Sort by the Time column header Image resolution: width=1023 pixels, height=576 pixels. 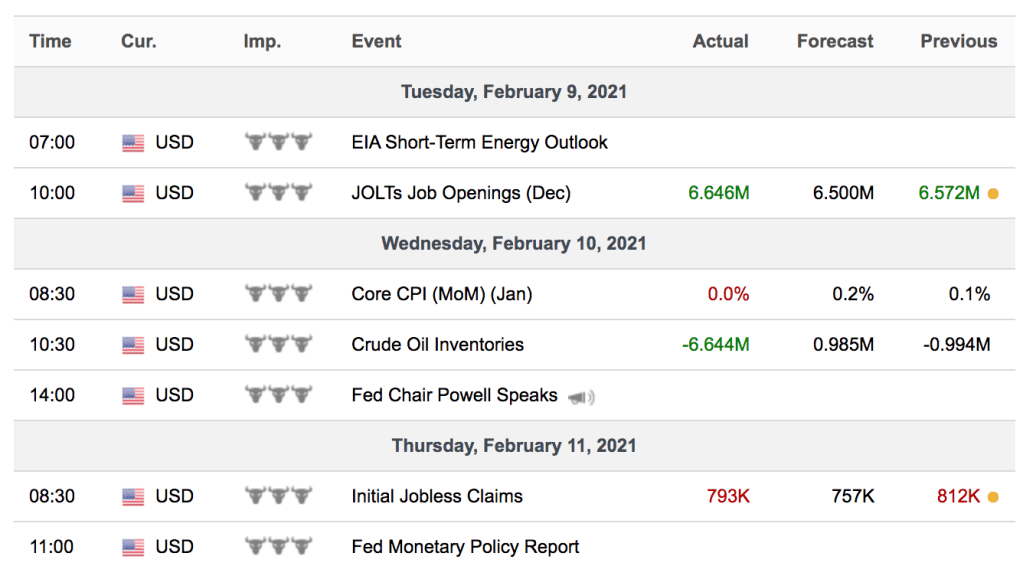click(x=51, y=41)
